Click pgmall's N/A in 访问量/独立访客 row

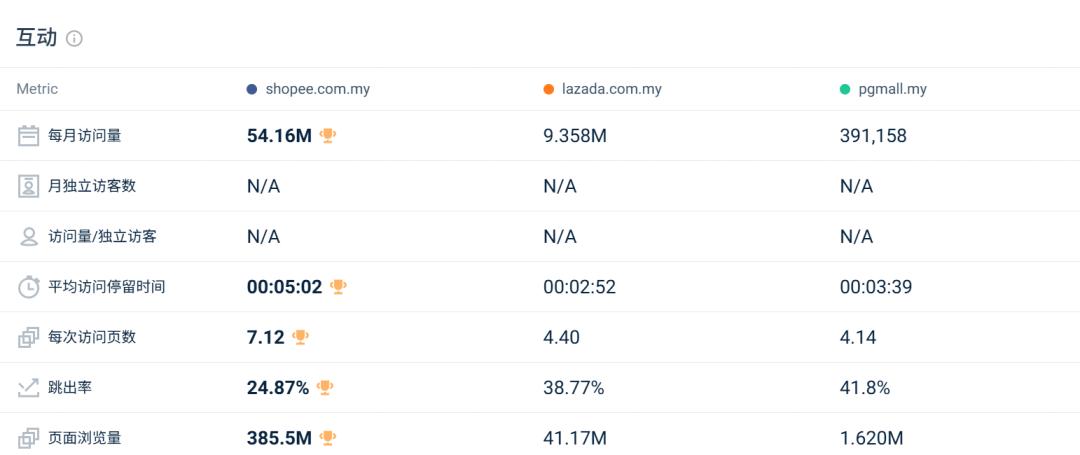point(857,237)
